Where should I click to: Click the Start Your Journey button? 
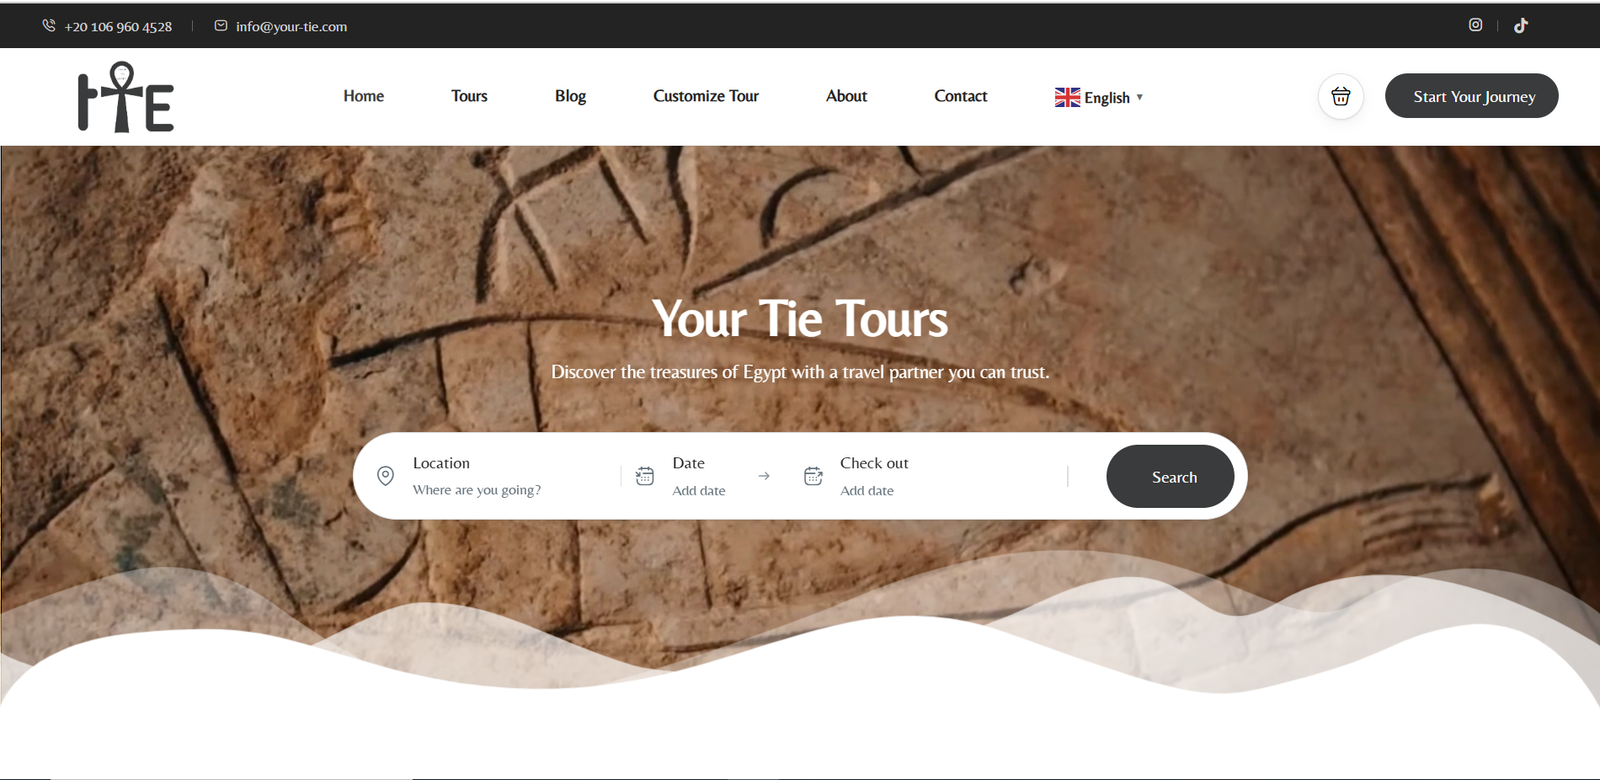point(1471,96)
